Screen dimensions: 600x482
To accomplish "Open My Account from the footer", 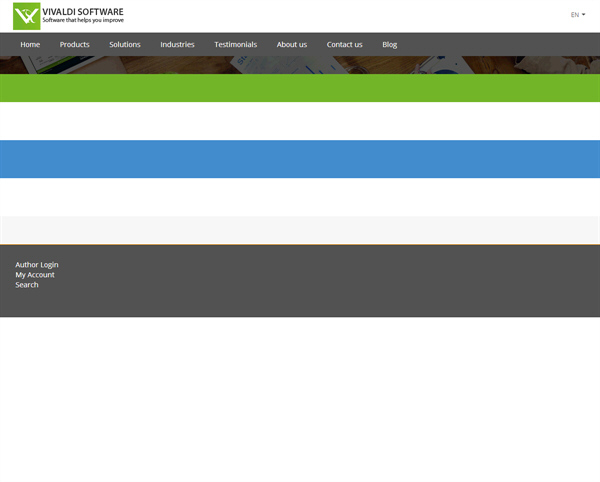I will [35, 275].
